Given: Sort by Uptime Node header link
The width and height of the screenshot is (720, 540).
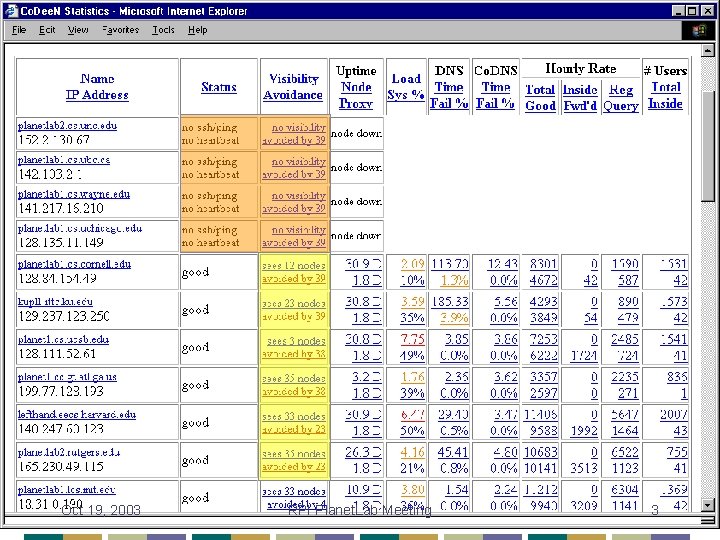Looking at the screenshot, I should 356,87.
